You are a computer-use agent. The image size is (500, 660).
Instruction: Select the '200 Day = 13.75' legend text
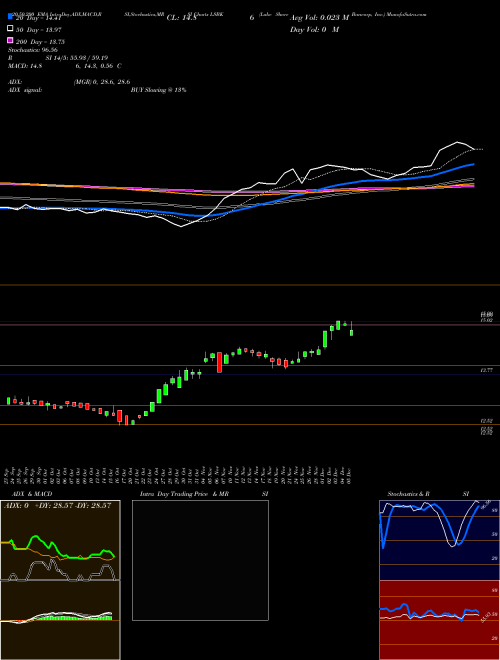[x=40, y=42]
